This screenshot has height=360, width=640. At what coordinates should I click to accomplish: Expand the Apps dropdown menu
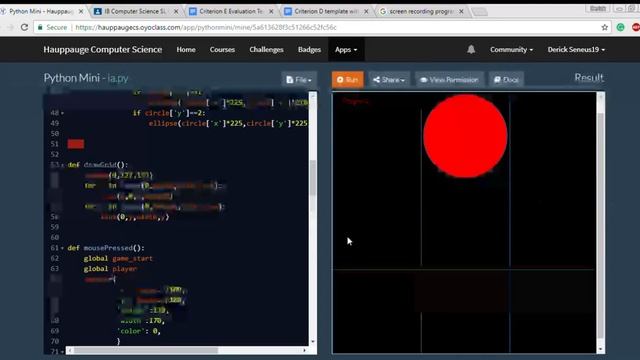(346, 49)
